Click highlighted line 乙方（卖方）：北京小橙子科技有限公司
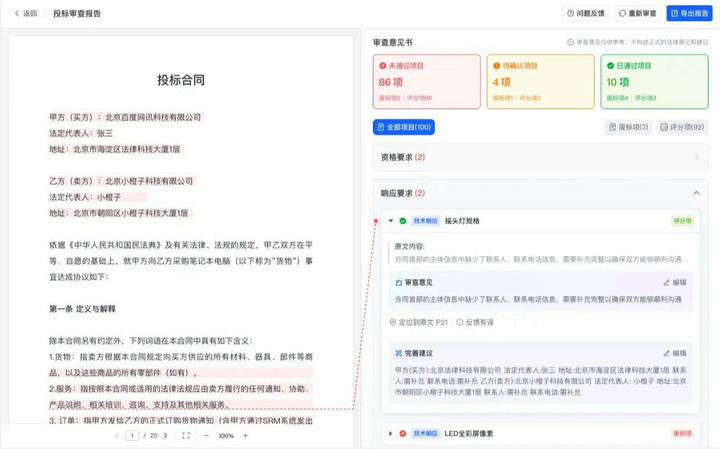This screenshot has height=449, width=720. [121, 181]
